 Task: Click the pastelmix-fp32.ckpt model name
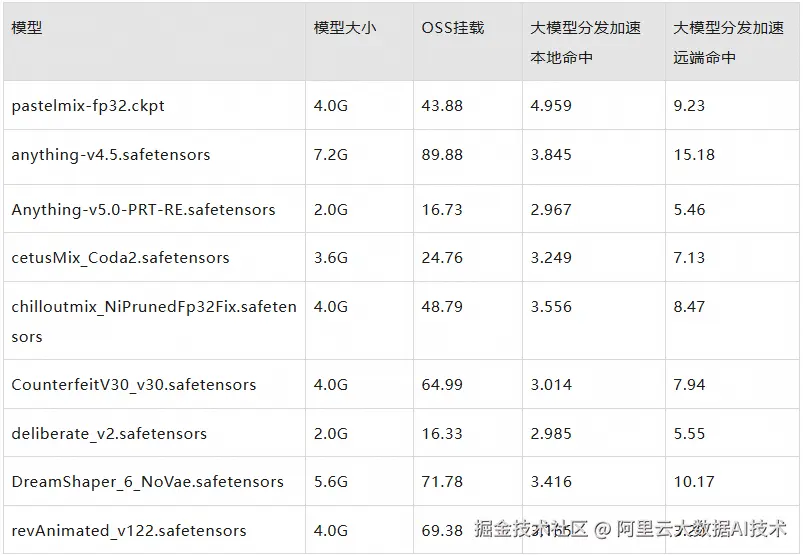(88, 105)
